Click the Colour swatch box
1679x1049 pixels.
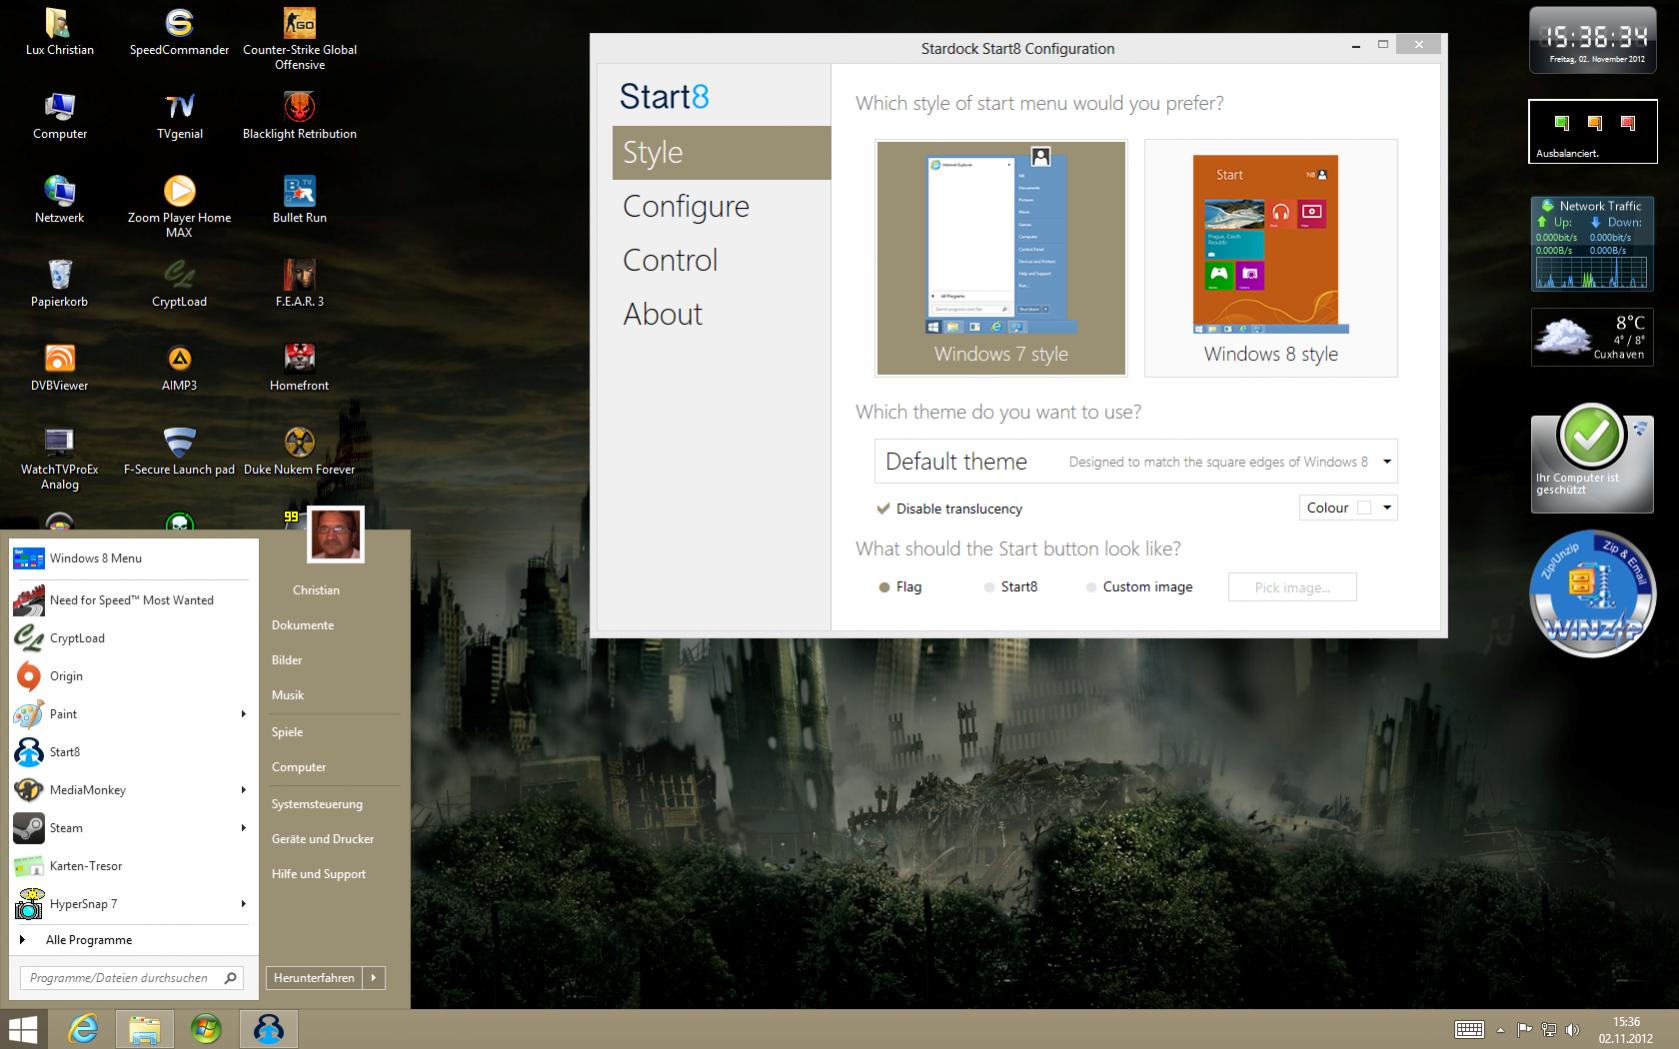pyautogui.click(x=1364, y=508)
